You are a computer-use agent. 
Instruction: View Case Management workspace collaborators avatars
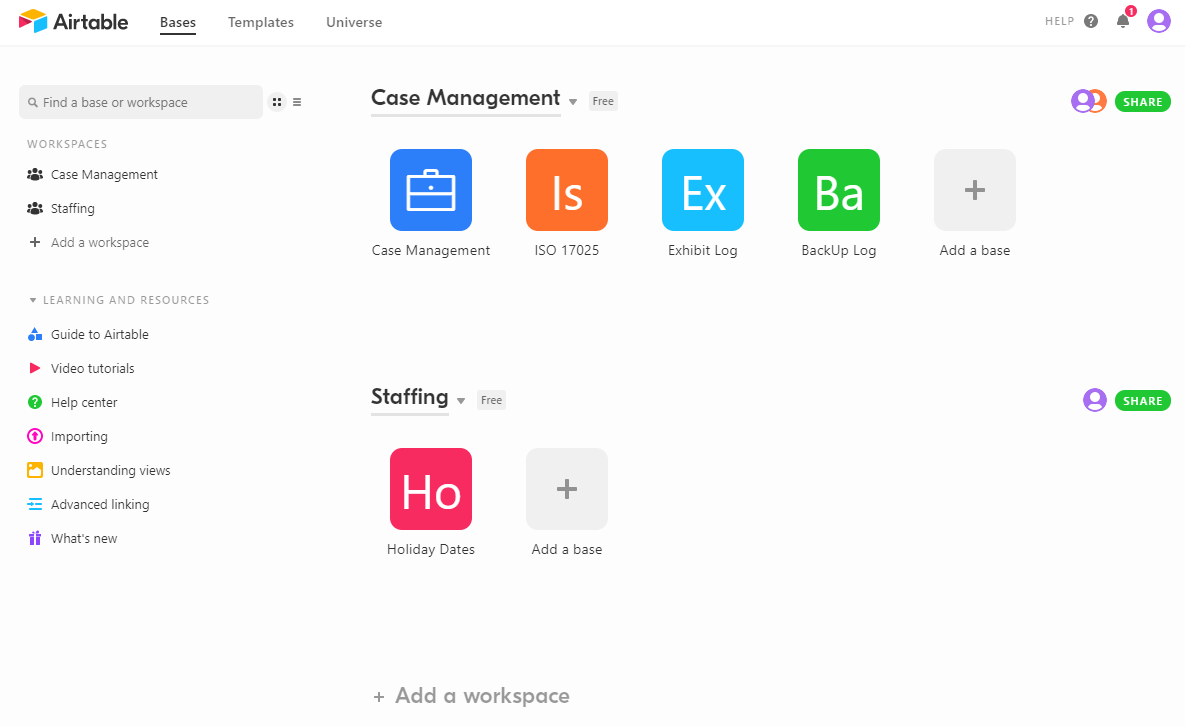point(1089,101)
